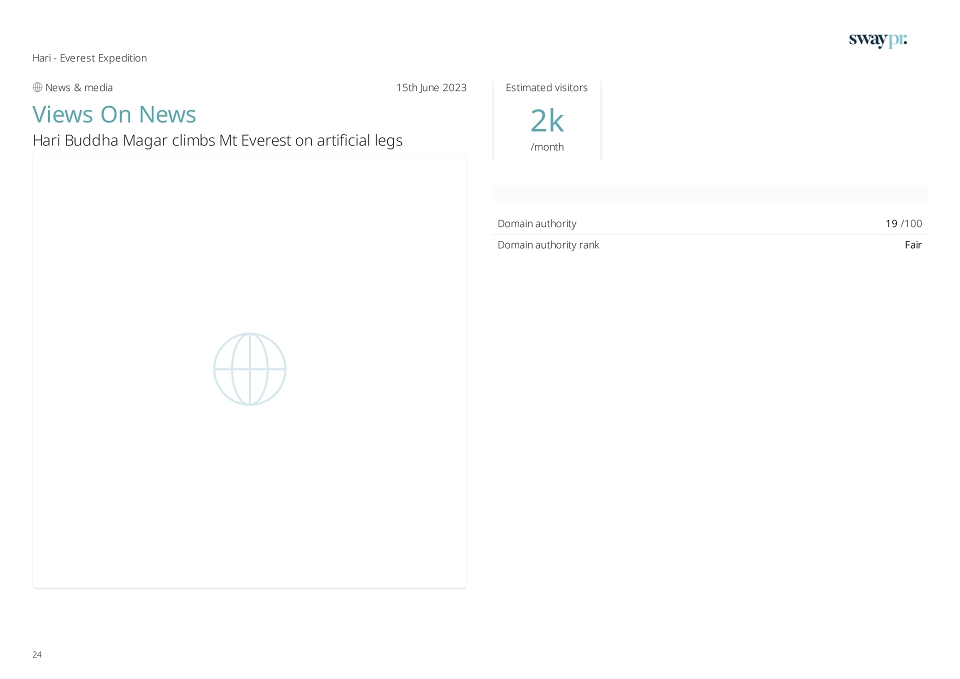Click the Estimated visitors label
Viewport: 960px width, 679px height.
coord(547,88)
